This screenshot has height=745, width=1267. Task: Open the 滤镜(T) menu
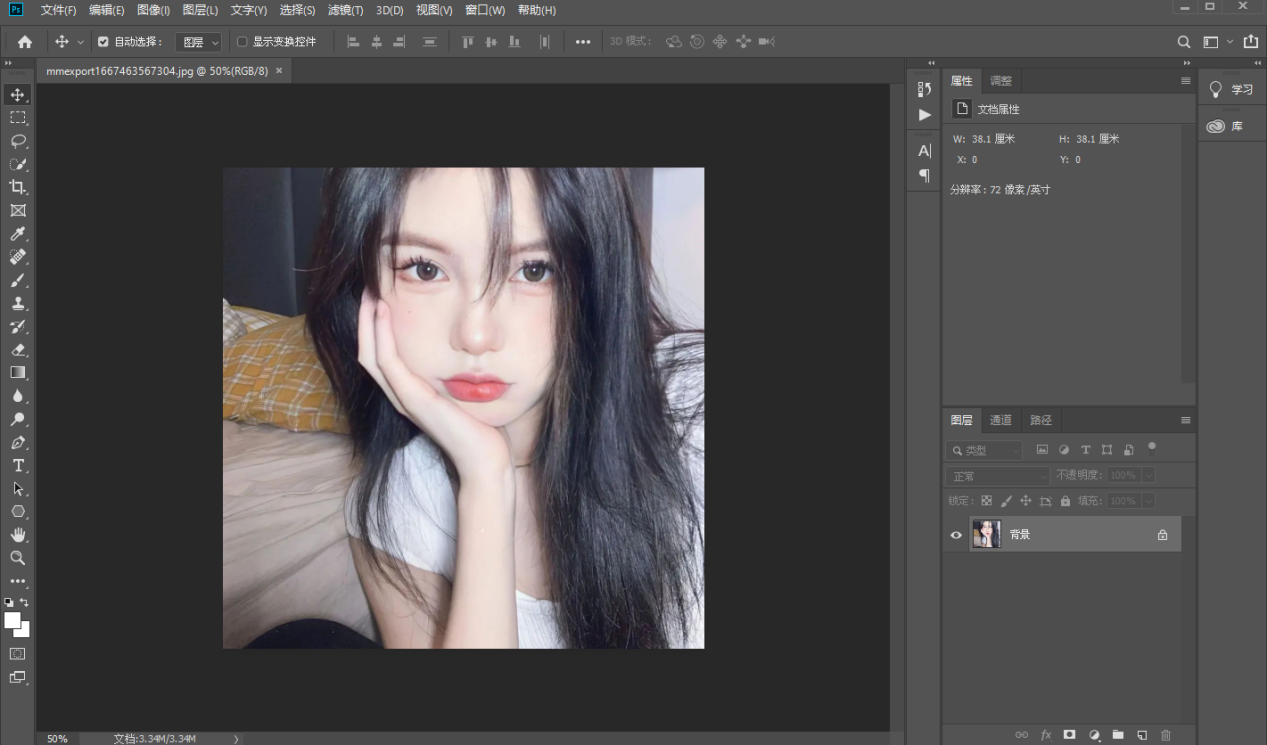click(346, 10)
